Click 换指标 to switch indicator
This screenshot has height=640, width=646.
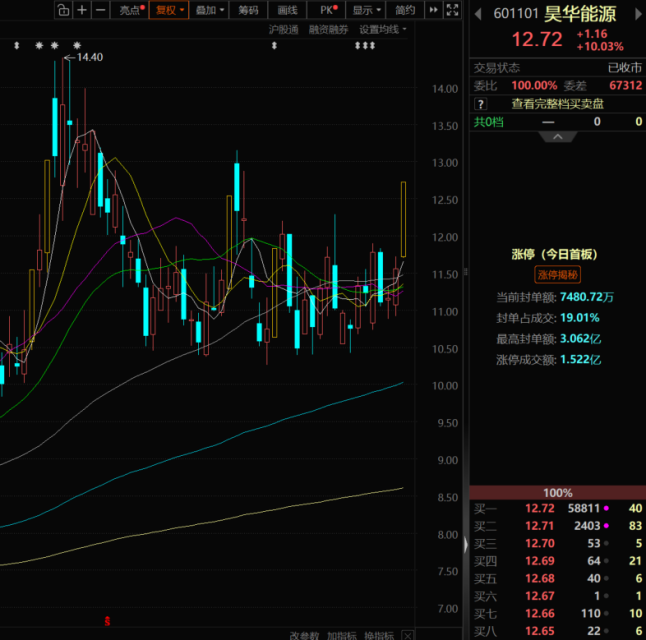379,635
